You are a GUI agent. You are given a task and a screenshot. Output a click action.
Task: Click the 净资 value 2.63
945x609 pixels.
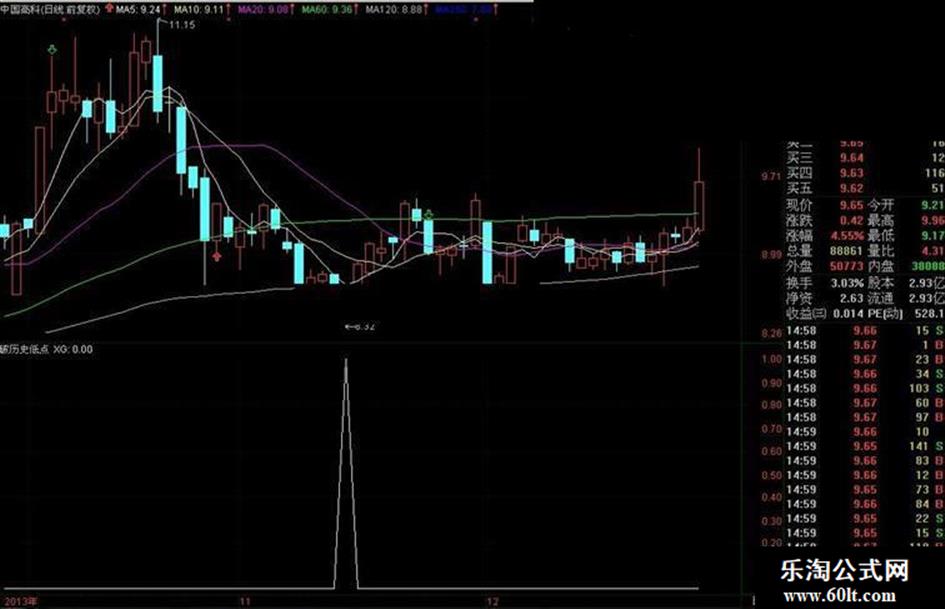[x=852, y=298]
